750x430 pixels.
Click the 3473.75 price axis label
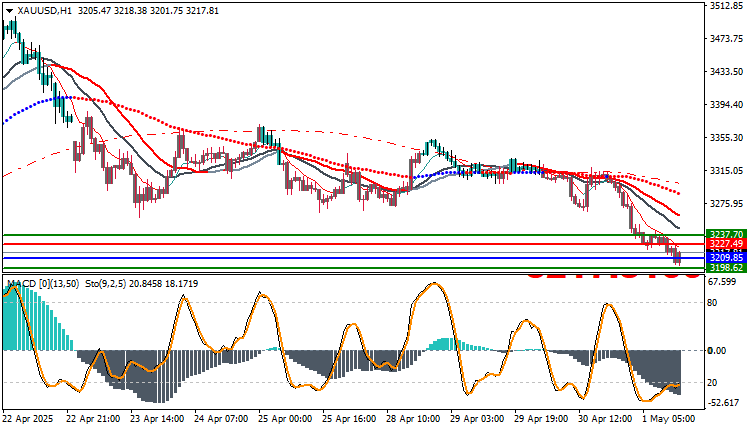(726, 39)
